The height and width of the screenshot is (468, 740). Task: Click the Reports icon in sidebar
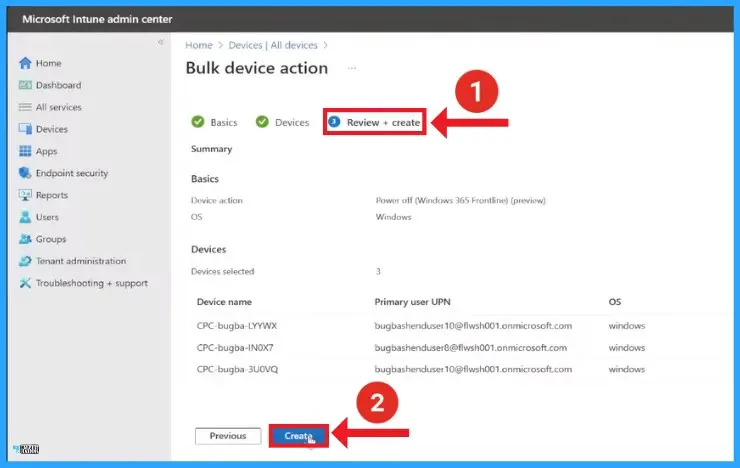[25, 195]
